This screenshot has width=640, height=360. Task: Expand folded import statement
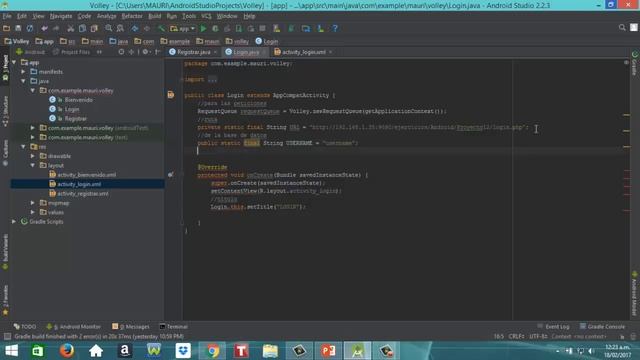[x=212, y=80]
